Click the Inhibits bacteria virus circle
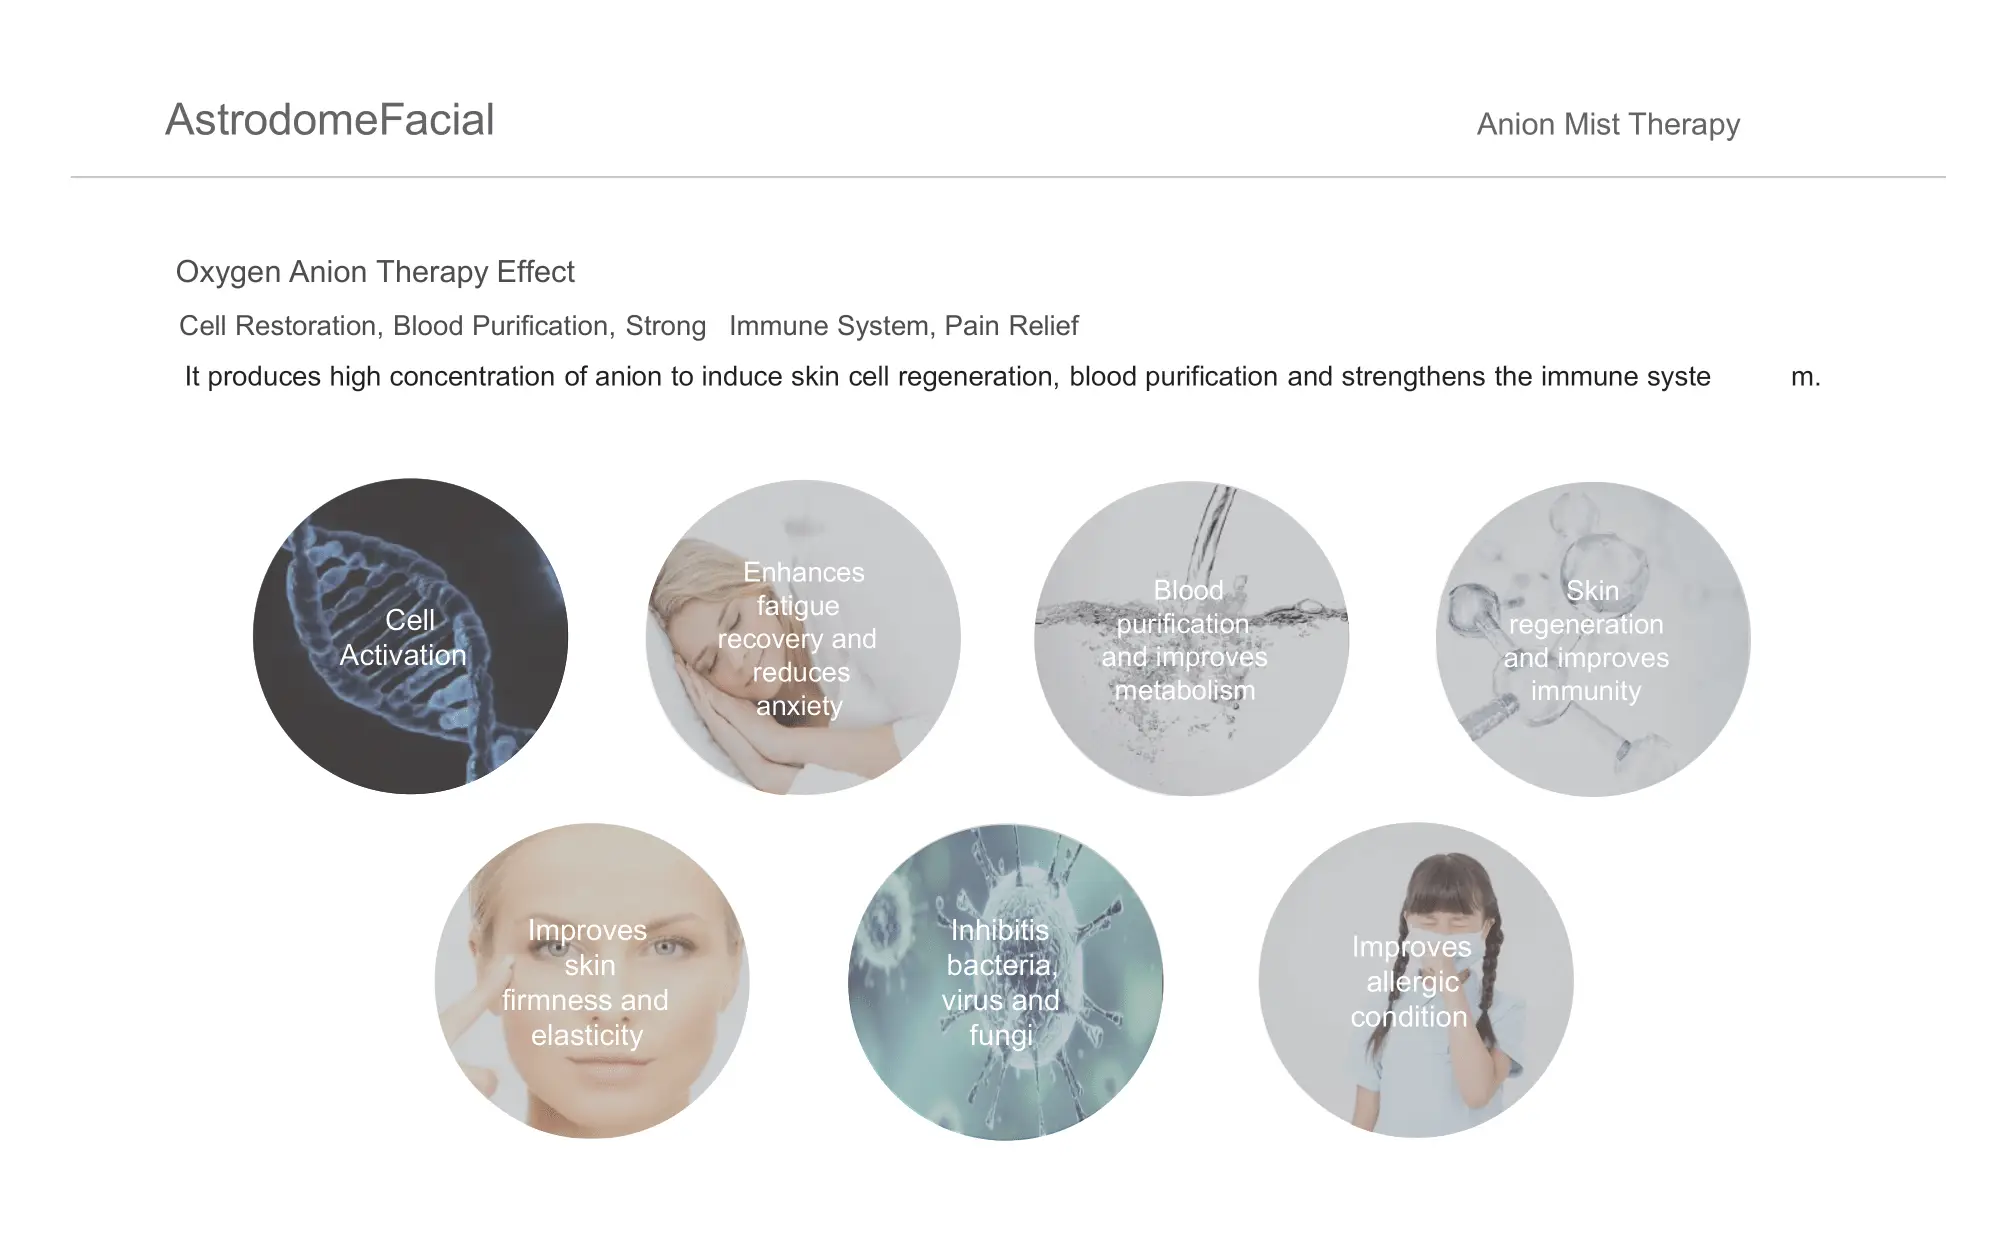2000x1250 pixels. click(x=1006, y=982)
